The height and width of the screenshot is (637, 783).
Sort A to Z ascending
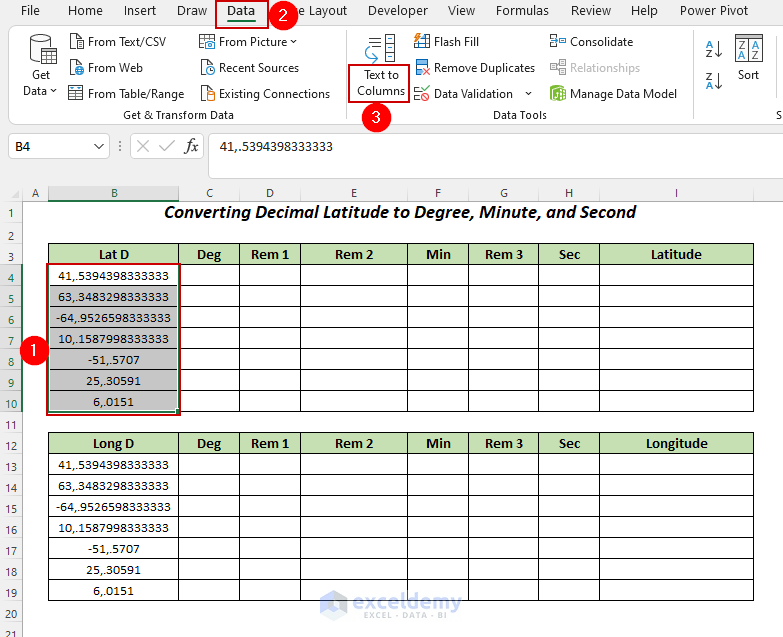714,49
